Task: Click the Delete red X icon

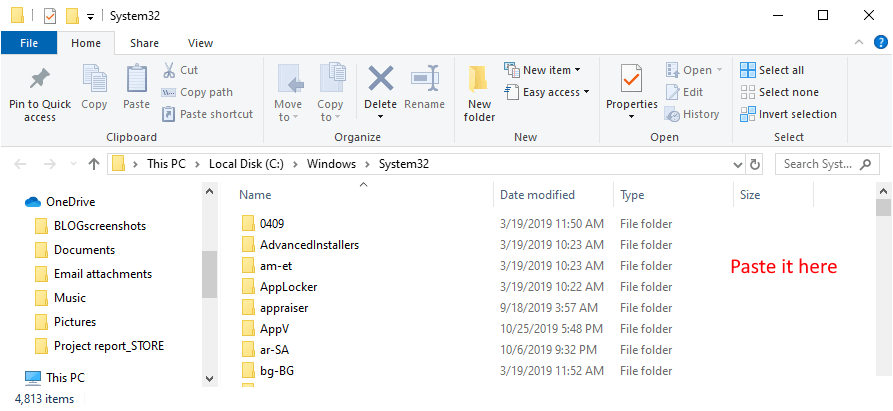Action: pos(380,79)
